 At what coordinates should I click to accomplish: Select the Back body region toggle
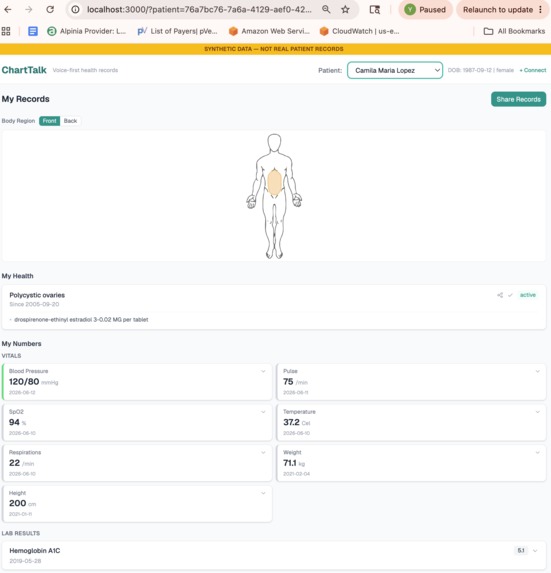pyautogui.click(x=71, y=121)
